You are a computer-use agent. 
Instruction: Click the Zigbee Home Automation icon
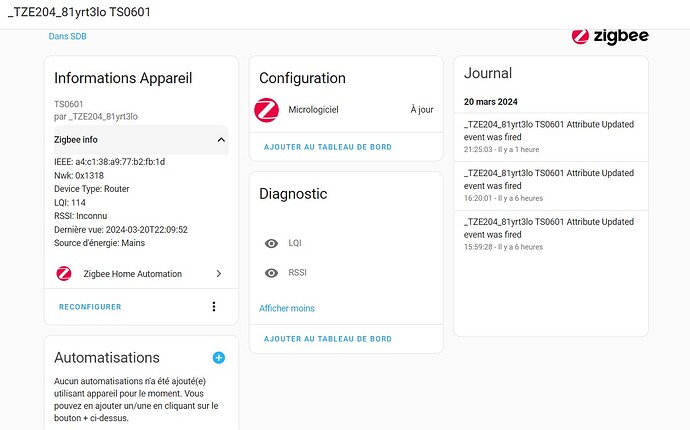[x=64, y=273]
